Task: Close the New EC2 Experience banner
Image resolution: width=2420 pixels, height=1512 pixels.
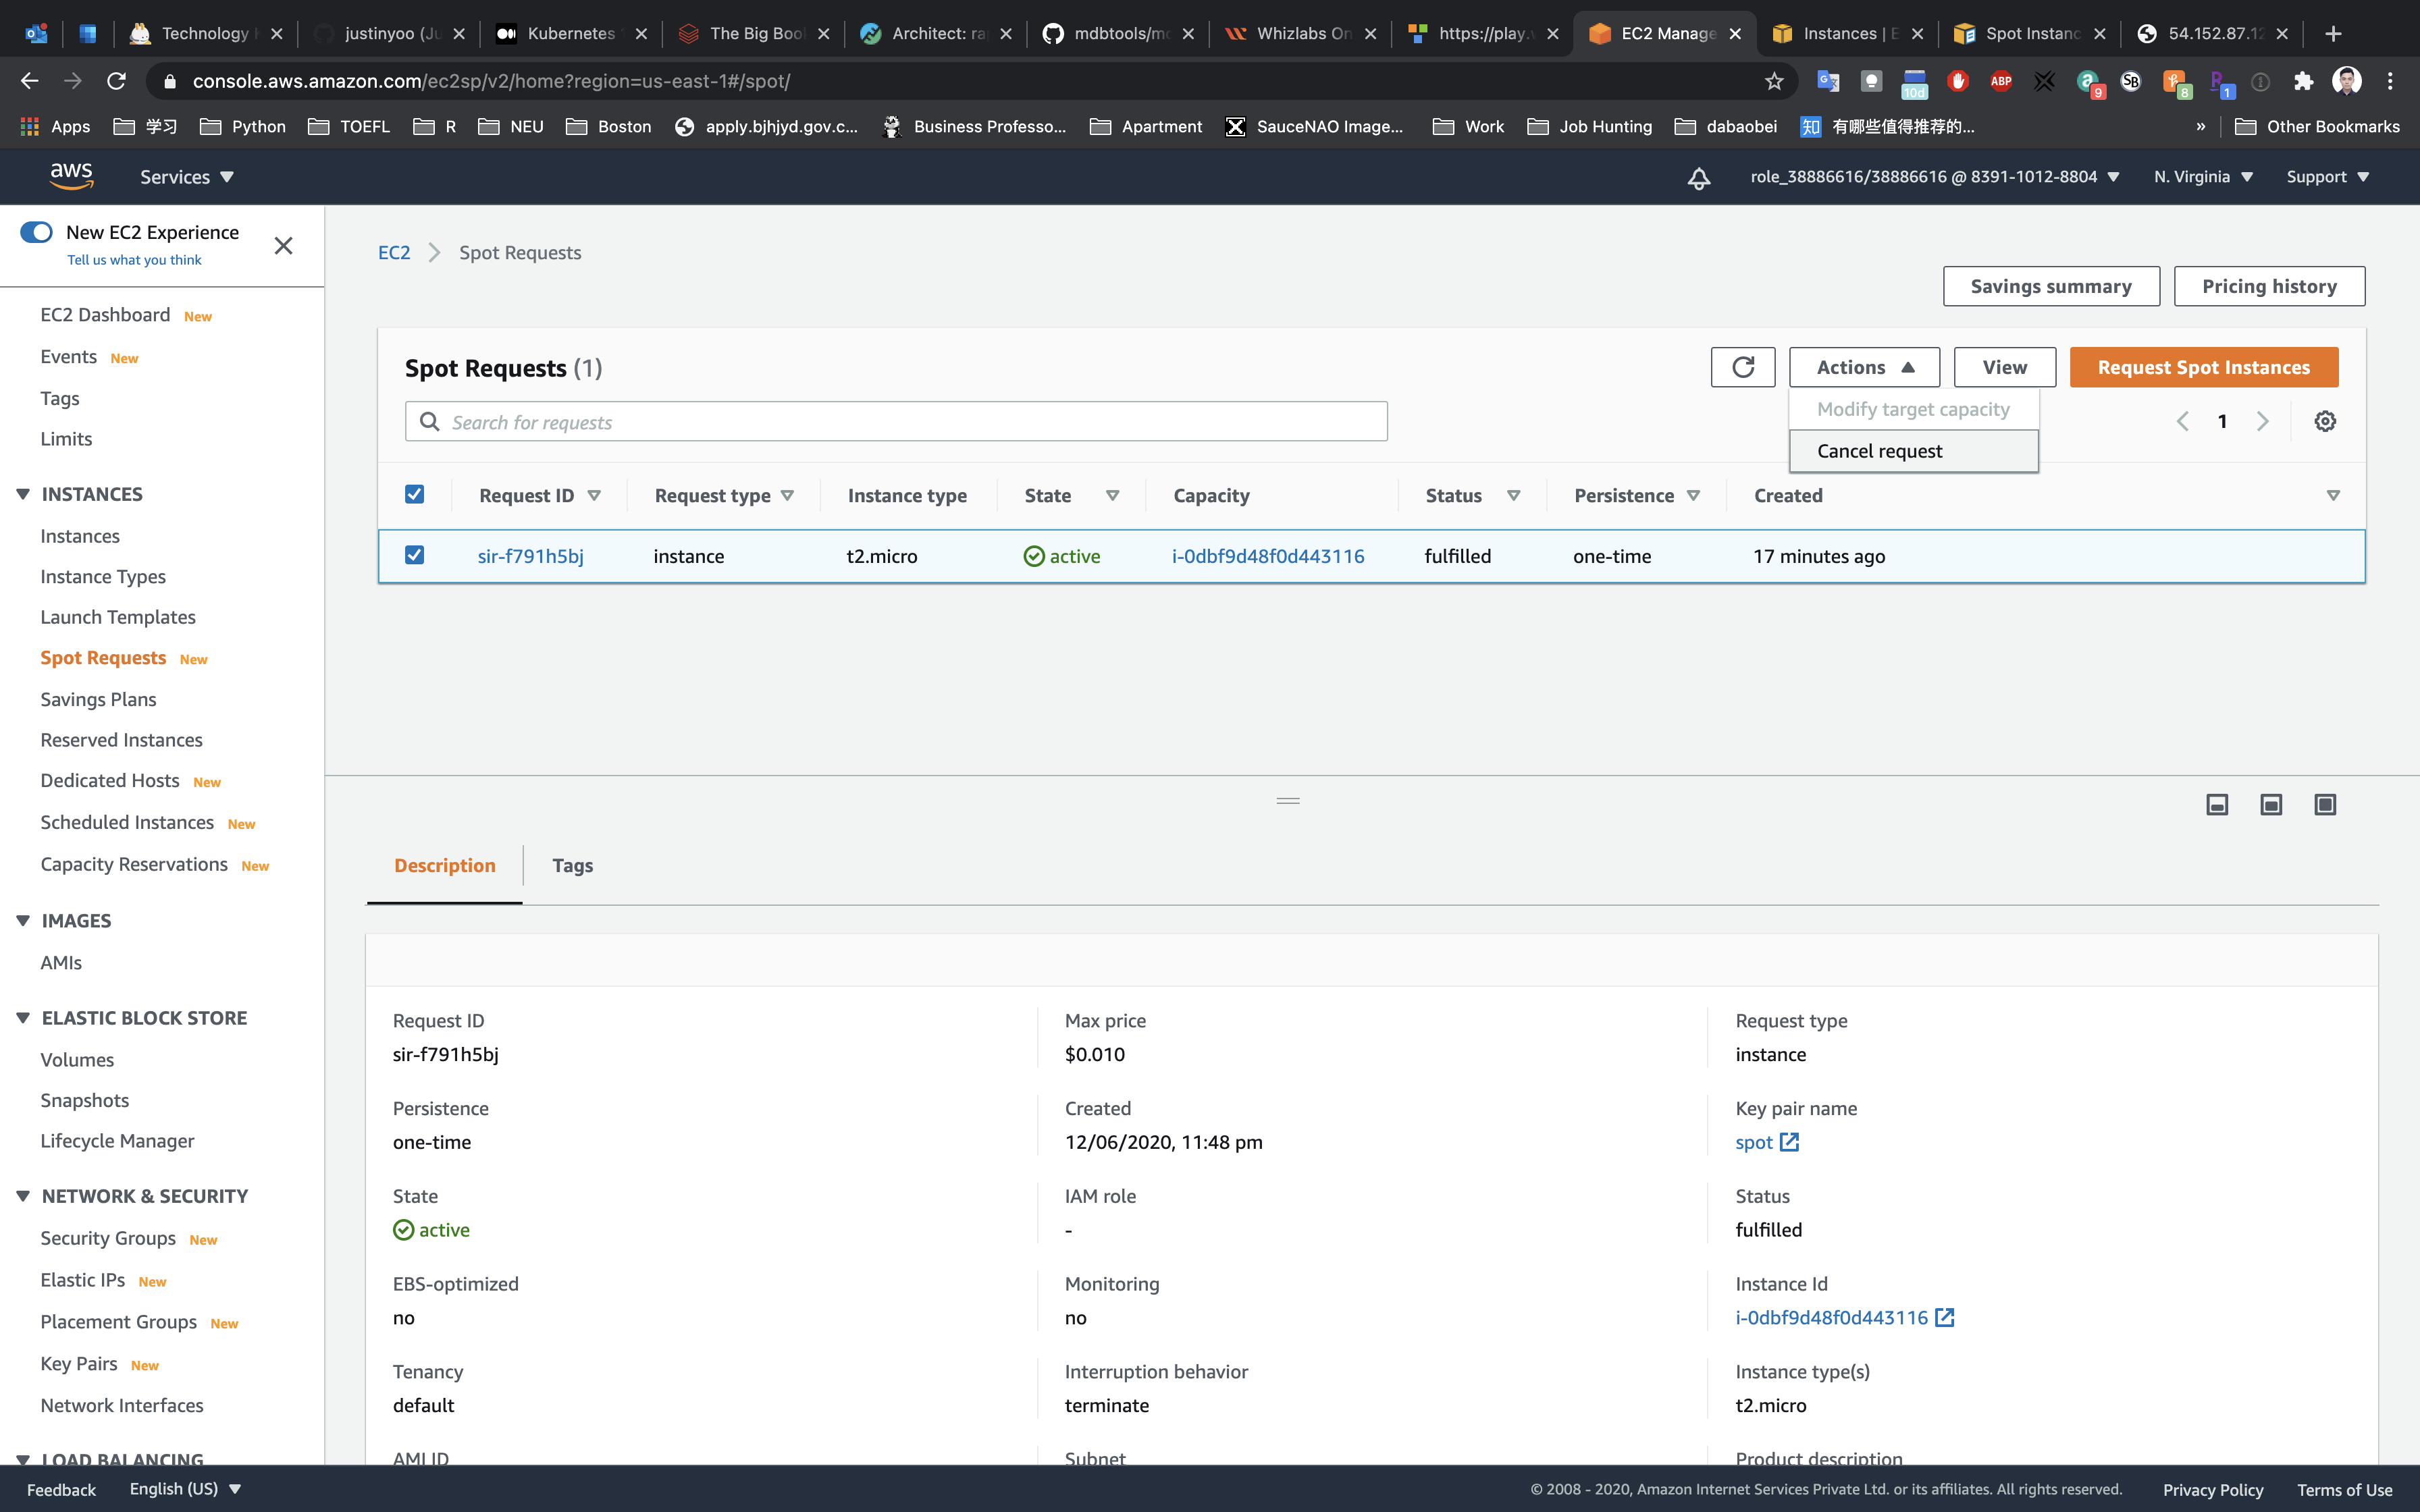Action: pos(283,245)
